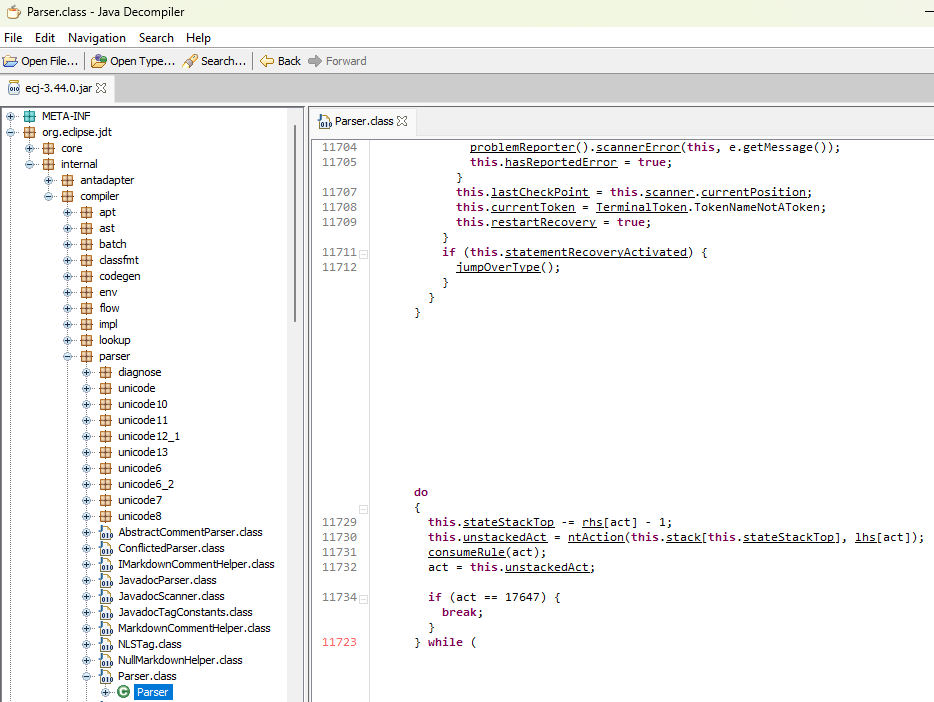This screenshot has width=934, height=702.
Task: Close the Parser.class editor tab
Action: [402, 121]
